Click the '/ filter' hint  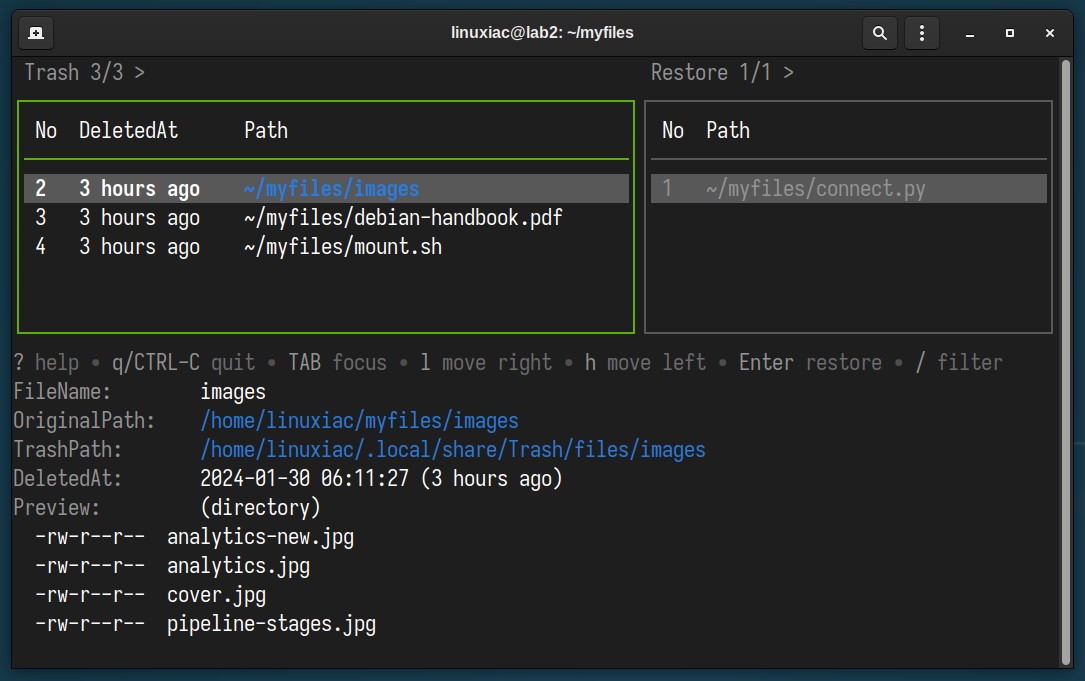[x=958, y=362]
